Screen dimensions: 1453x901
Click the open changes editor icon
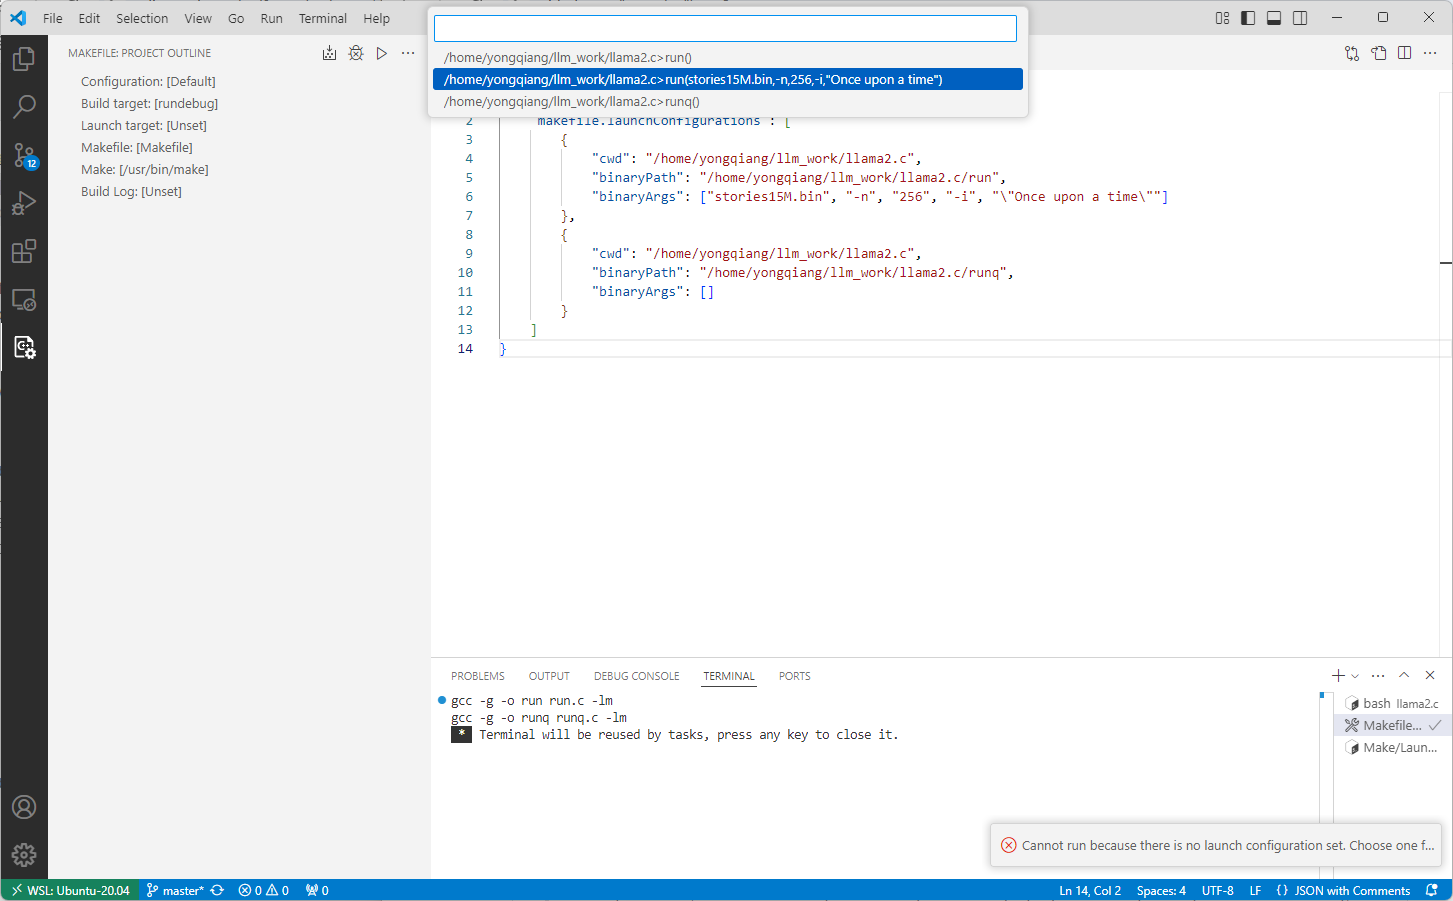[1352, 53]
